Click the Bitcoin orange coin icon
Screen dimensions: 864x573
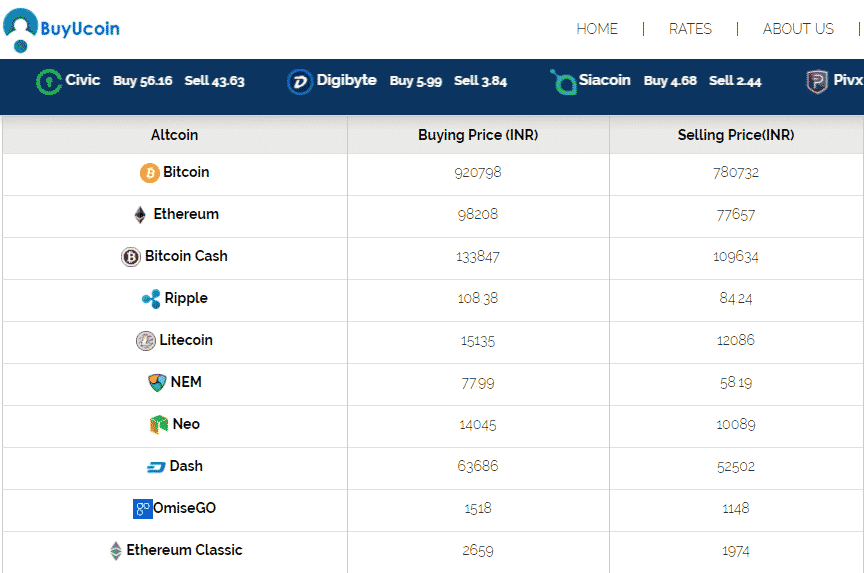pos(149,173)
